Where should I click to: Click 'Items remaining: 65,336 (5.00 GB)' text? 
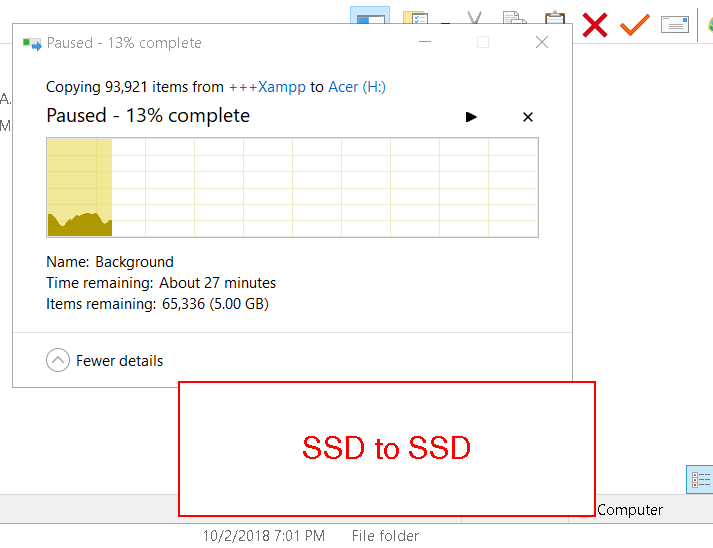click(x=157, y=304)
